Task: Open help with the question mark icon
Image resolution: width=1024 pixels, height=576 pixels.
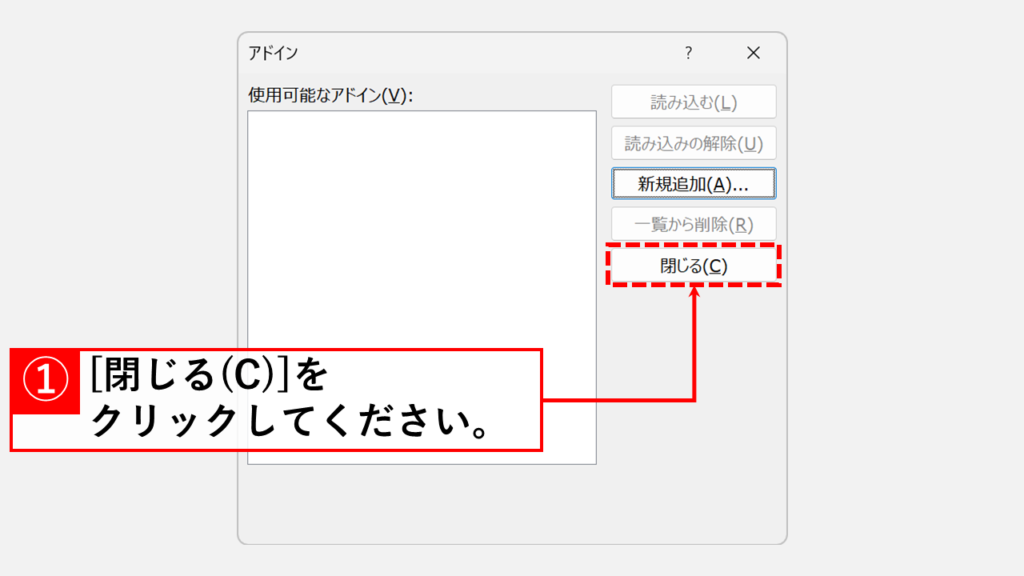Action: pos(688,53)
